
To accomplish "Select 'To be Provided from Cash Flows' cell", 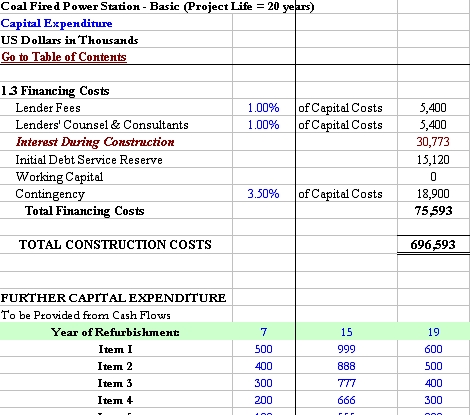I will coord(86,315).
